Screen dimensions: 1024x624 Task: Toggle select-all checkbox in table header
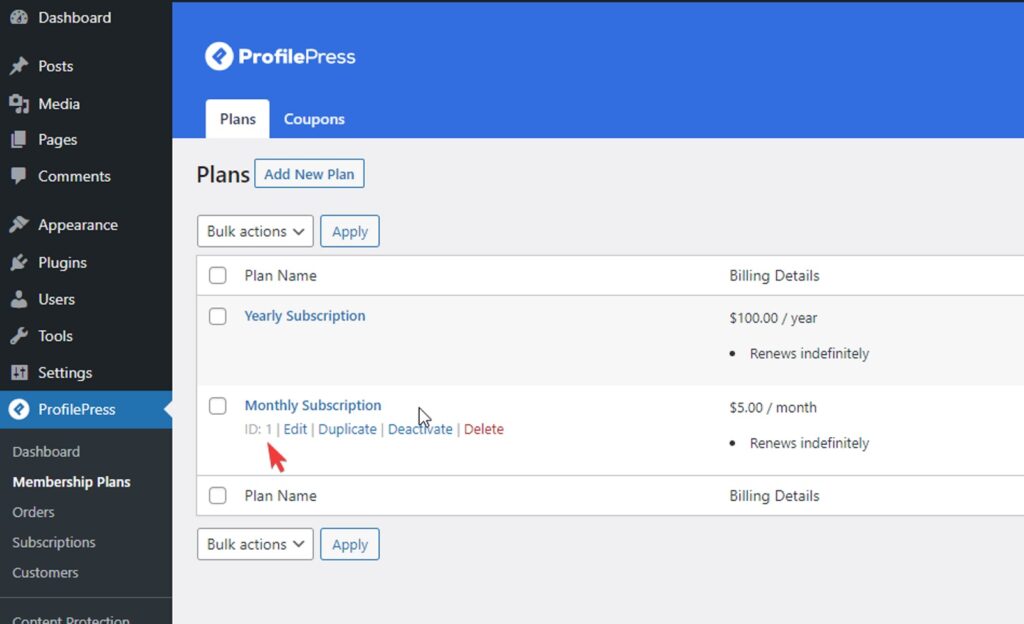(217, 275)
